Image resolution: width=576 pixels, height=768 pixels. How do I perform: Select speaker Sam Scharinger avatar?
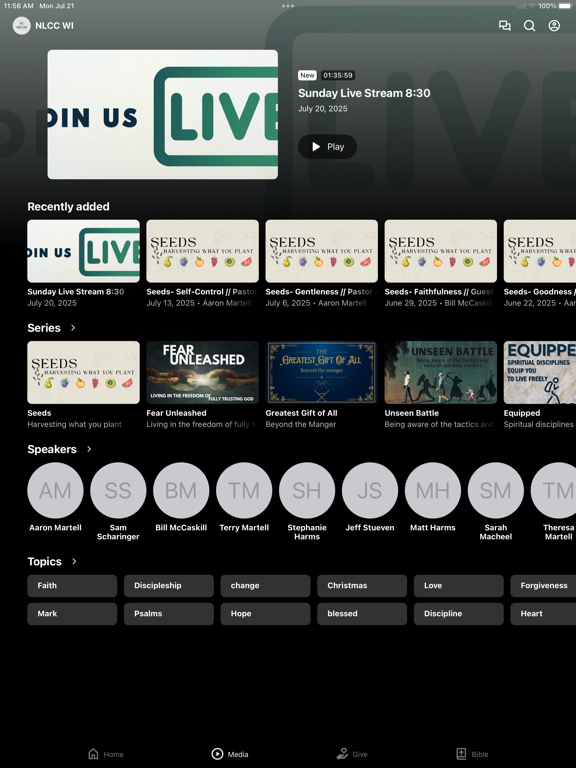118,490
